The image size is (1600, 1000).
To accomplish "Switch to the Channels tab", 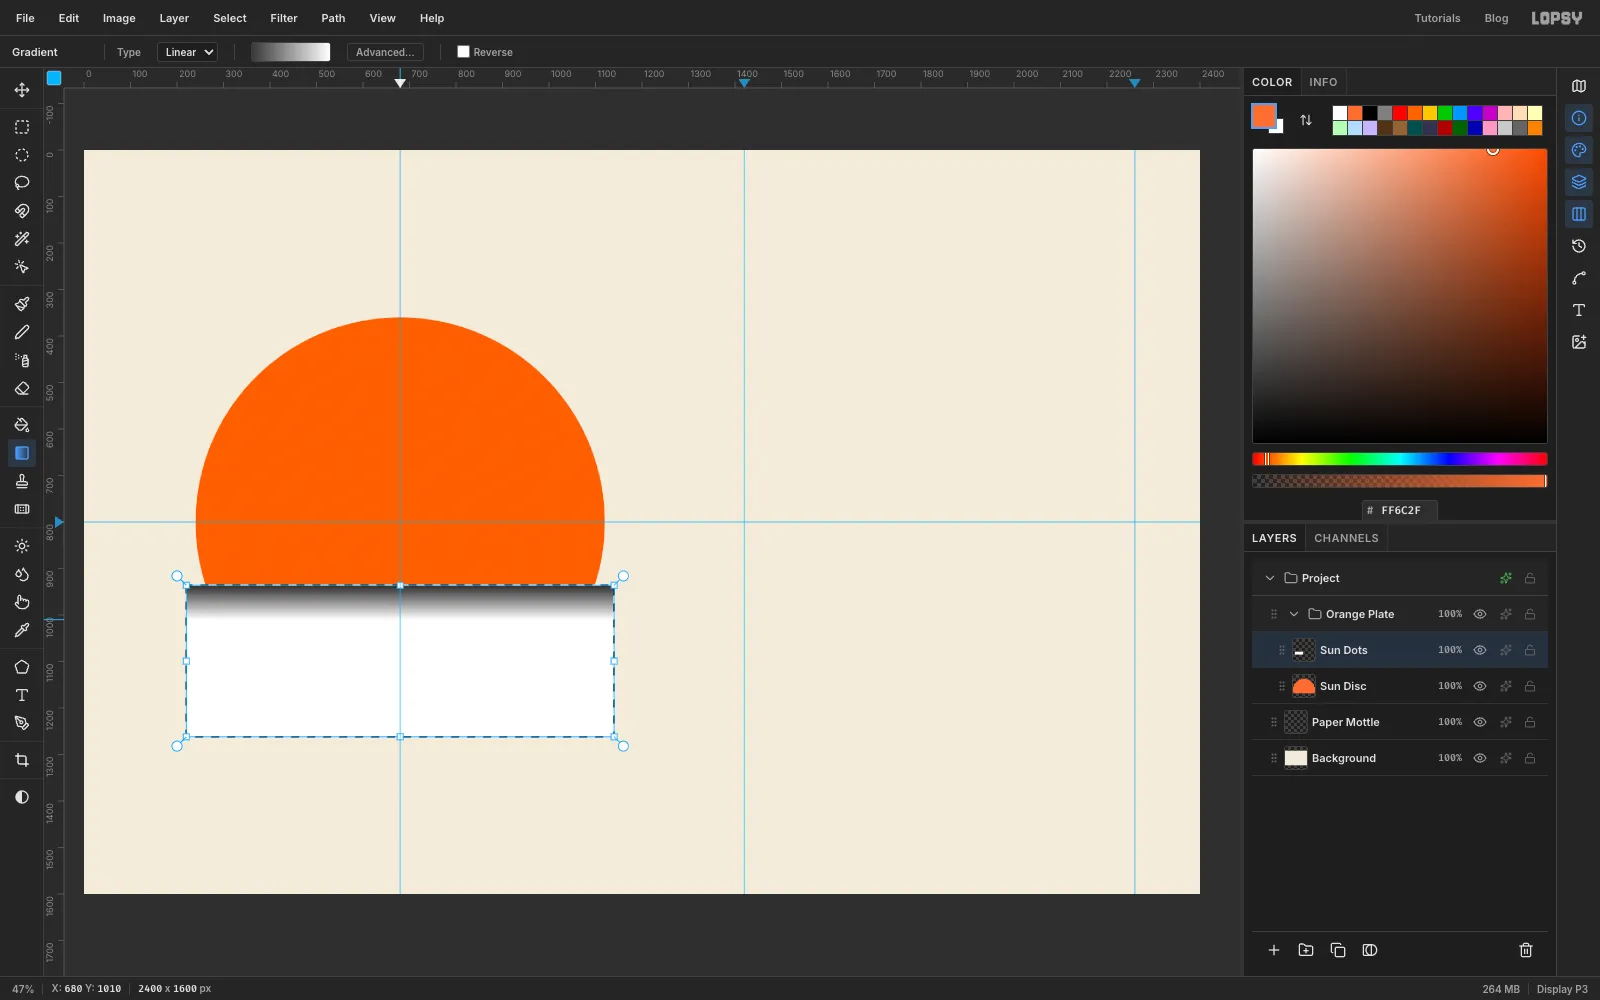I will click(x=1346, y=538).
